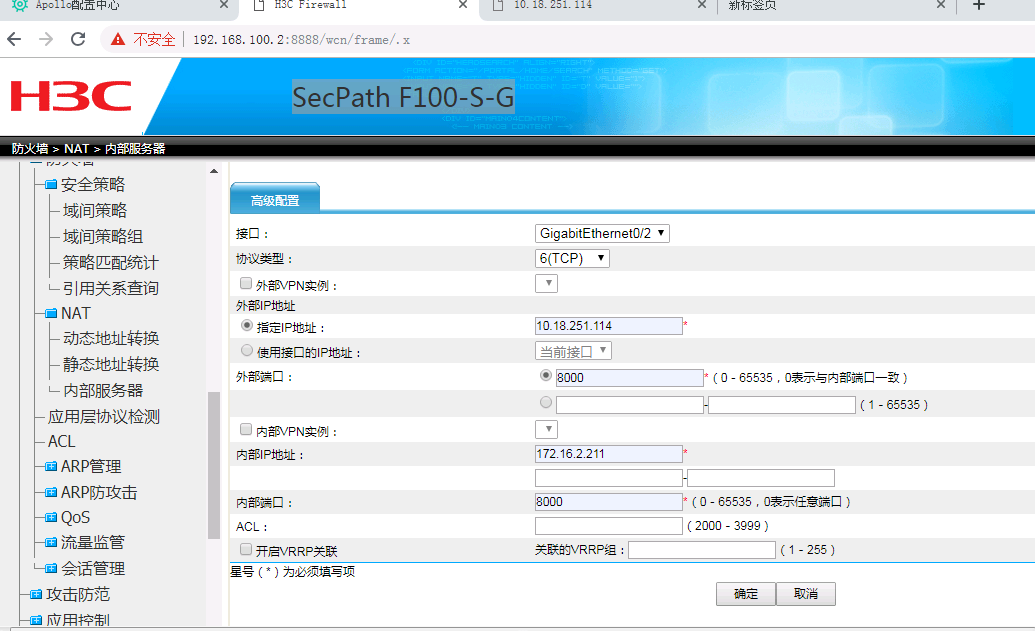The image size is (1035, 631).
Task: Select the external port range radio button
Action: pos(546,402)
